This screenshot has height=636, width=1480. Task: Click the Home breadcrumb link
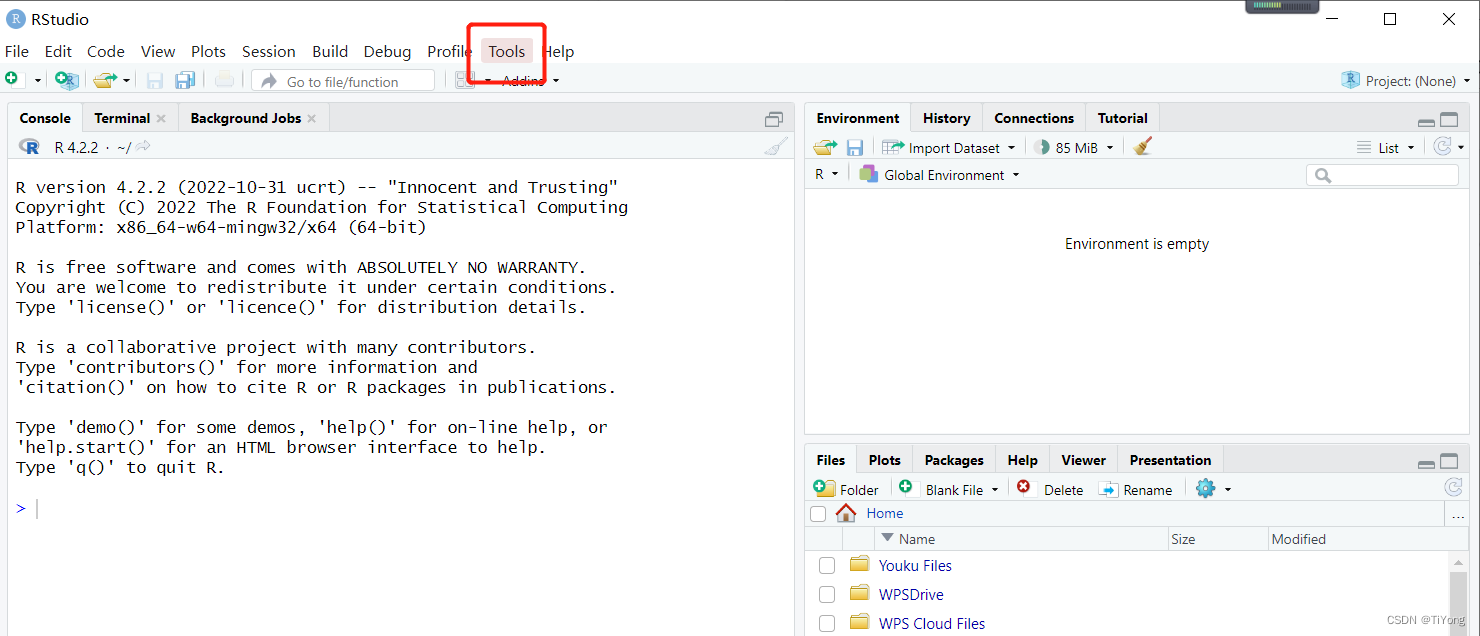(885, 513)
